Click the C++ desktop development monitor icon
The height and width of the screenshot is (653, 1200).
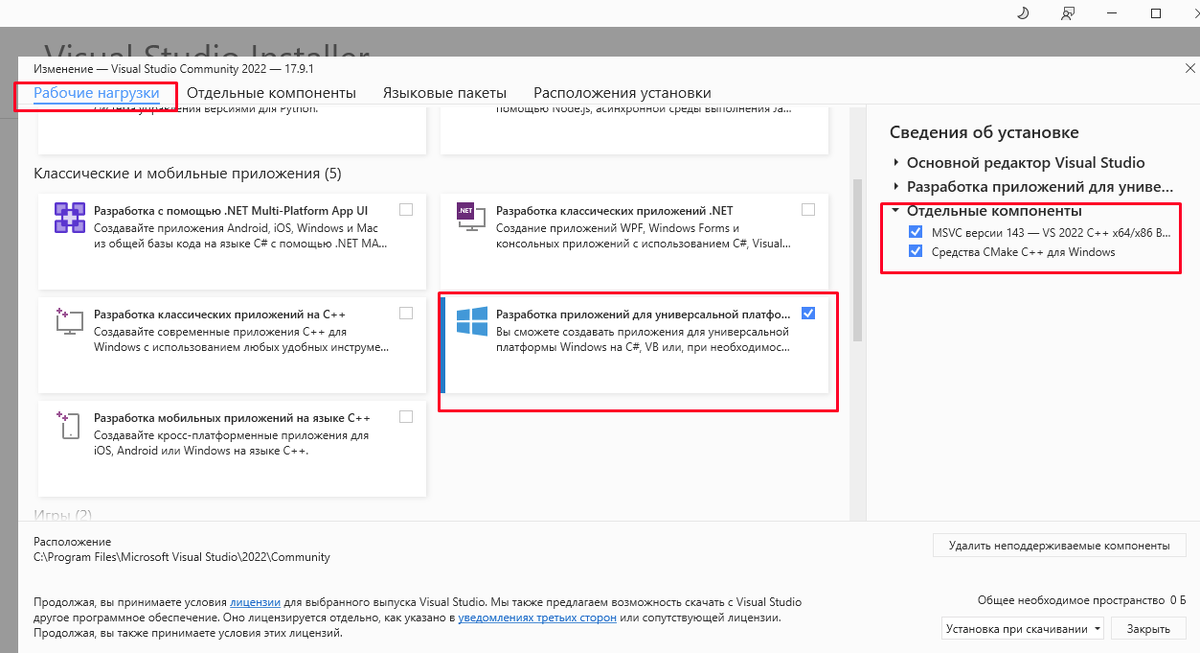[68, 321]
